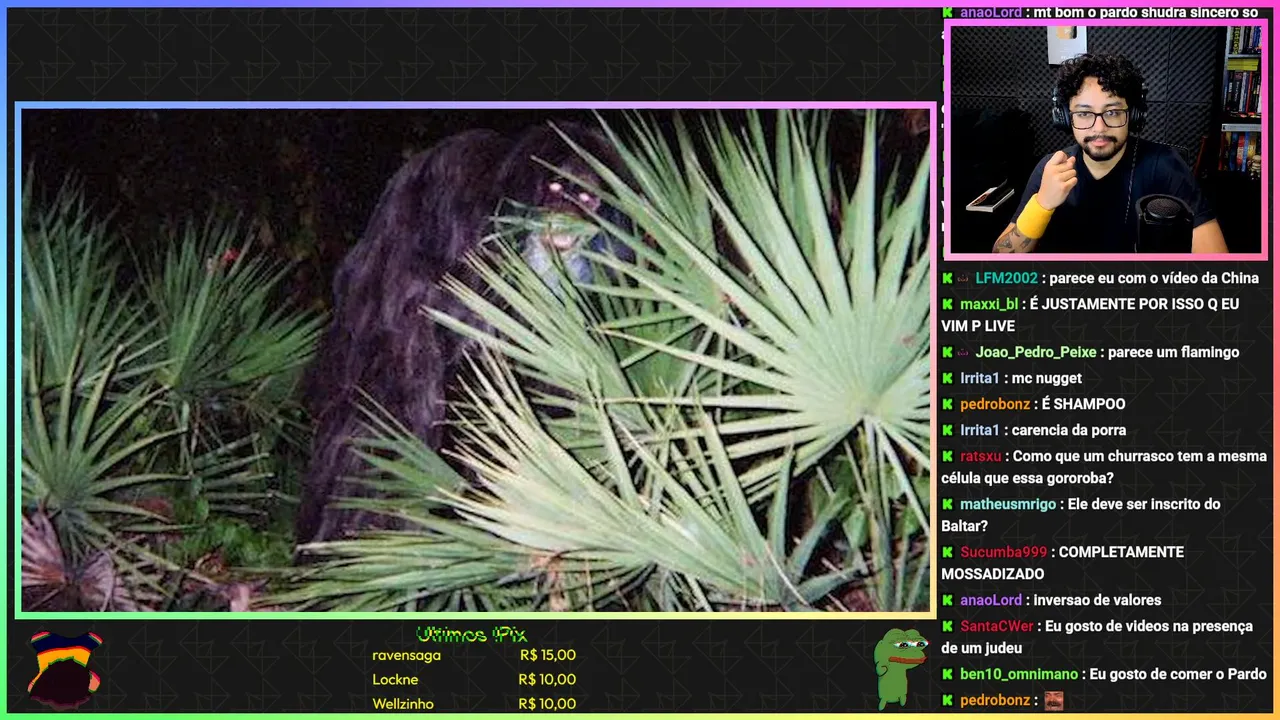Open the streamer webcam feed
The width and height of the screenshot is (1280, 720).
click(1105, 139)
